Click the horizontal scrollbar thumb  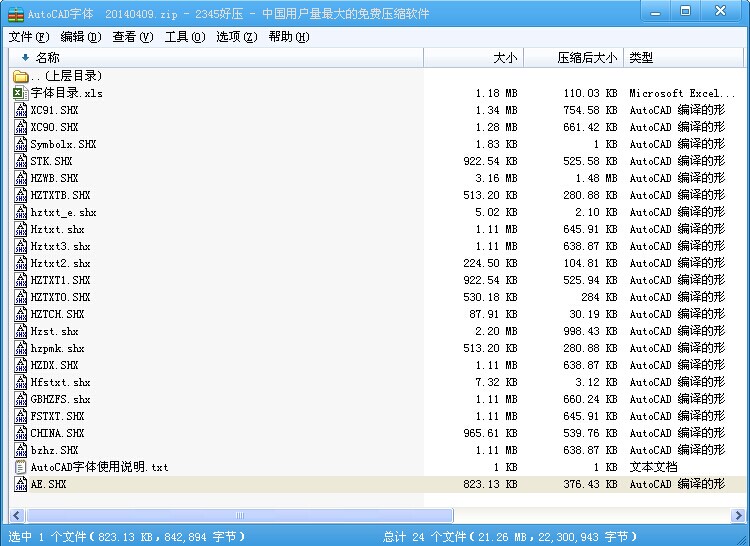click(x=240, y=515)
